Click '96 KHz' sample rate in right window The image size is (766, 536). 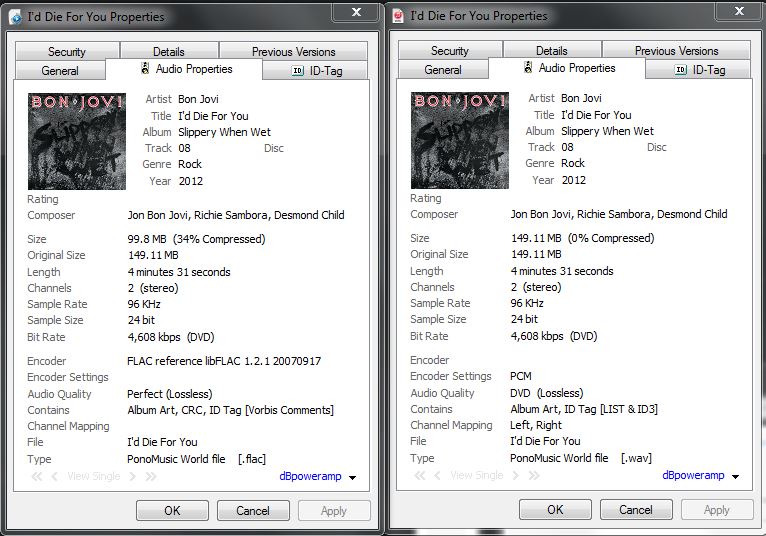(527, 303)
